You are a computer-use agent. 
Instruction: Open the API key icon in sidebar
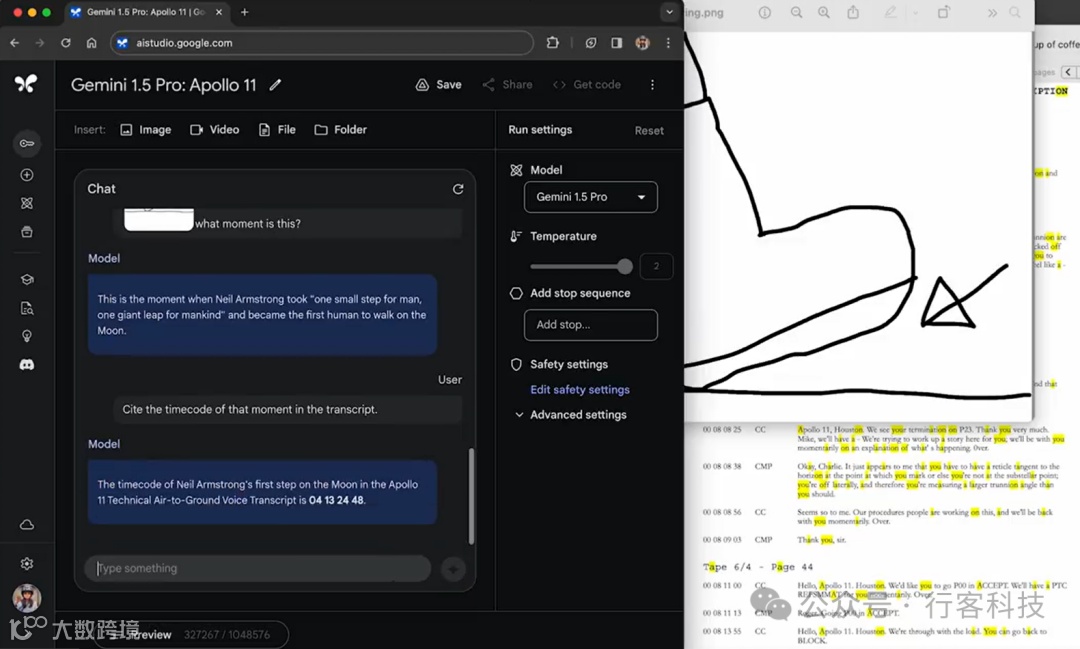point(27,143)
